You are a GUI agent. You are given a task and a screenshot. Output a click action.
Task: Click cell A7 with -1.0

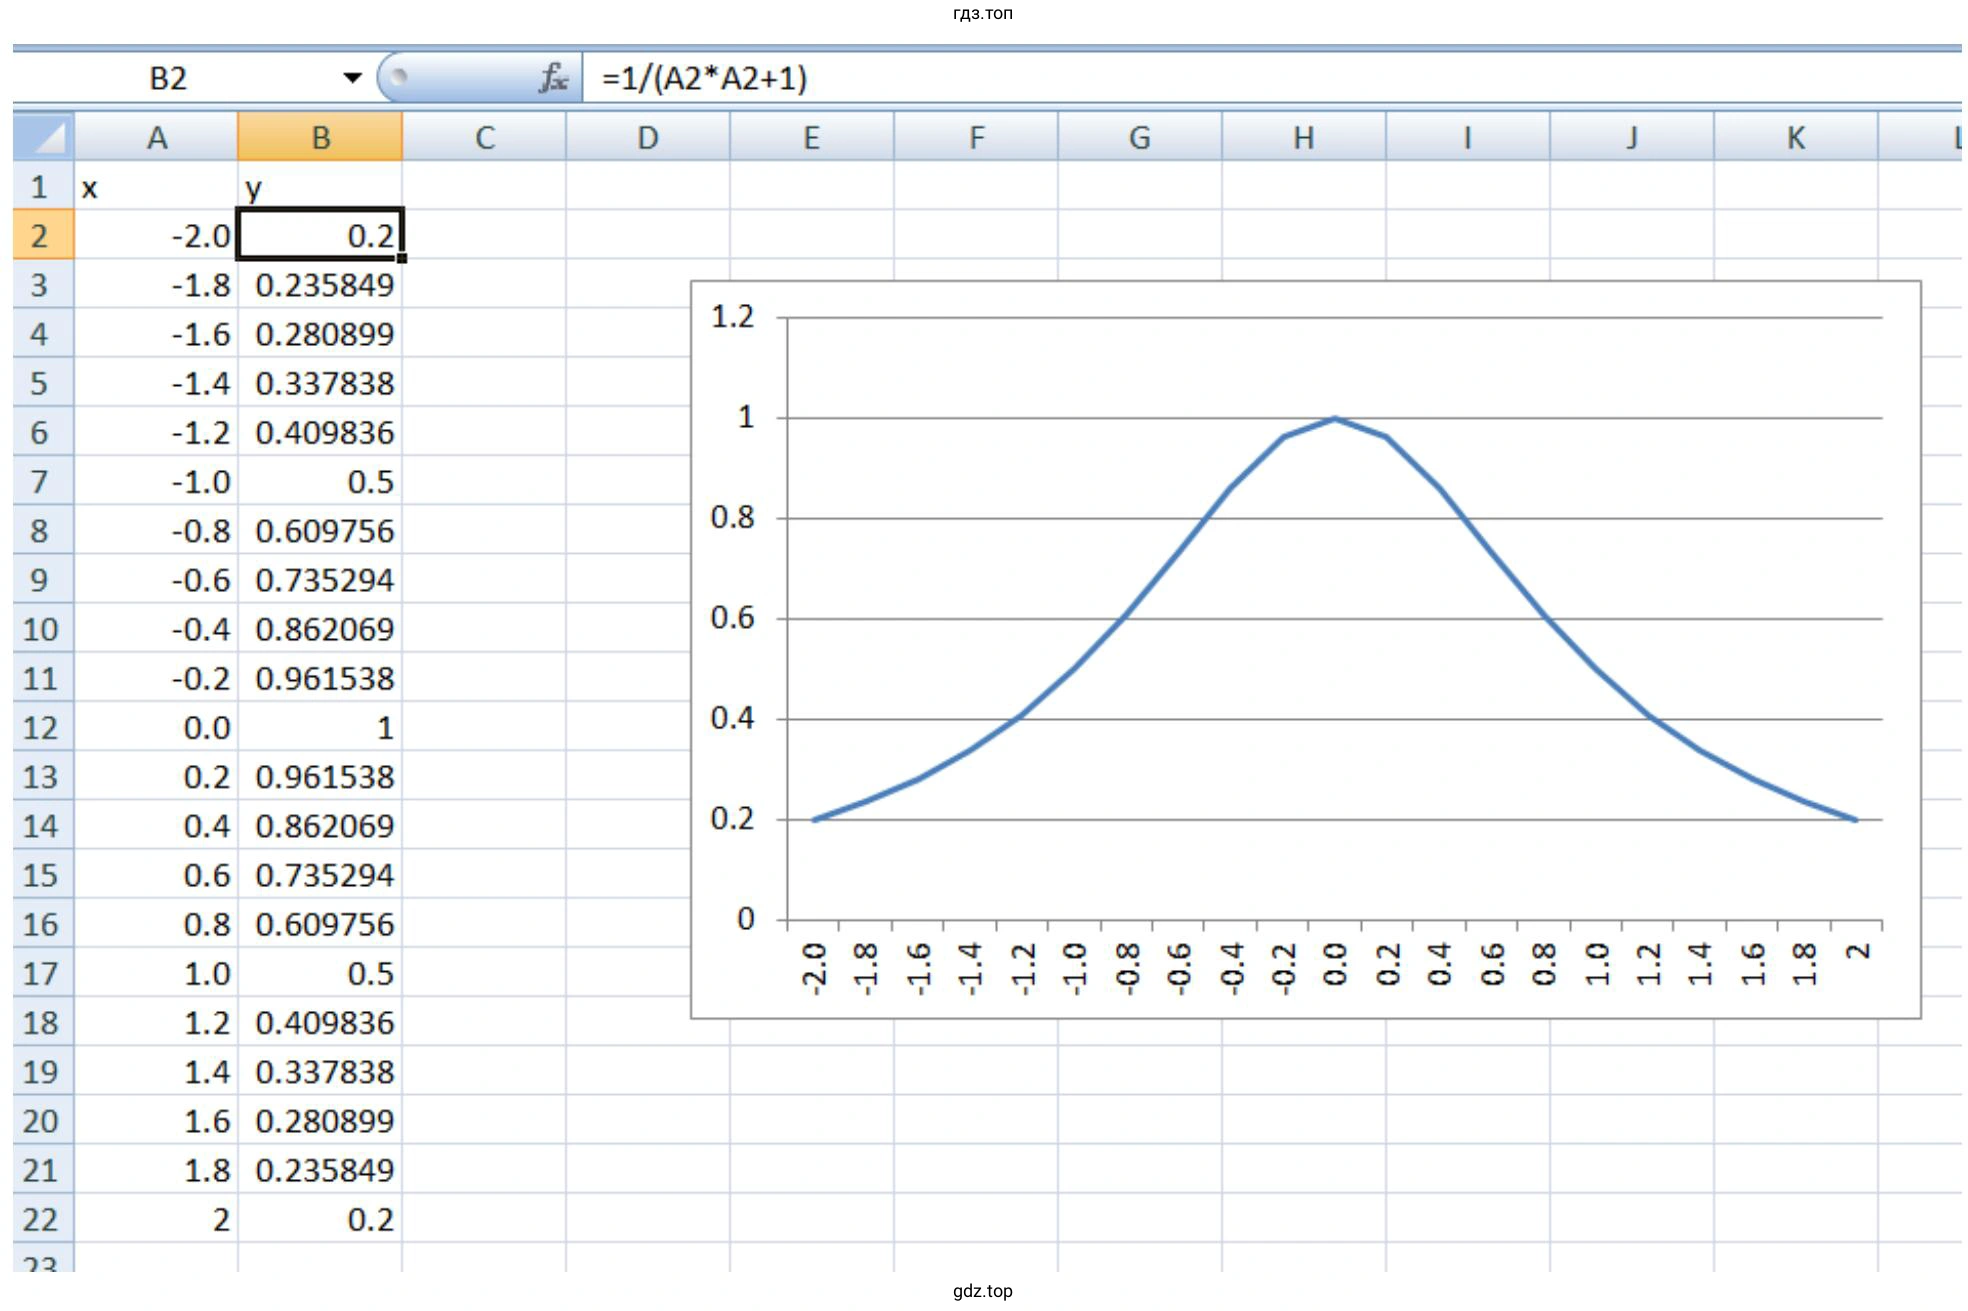coord(156,481)
